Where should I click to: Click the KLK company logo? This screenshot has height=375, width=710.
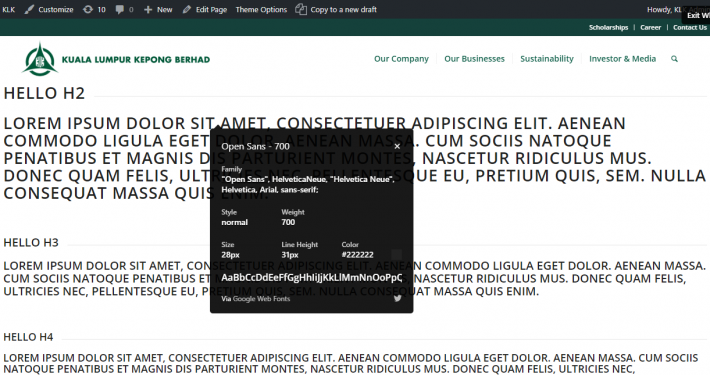point(116,59)
